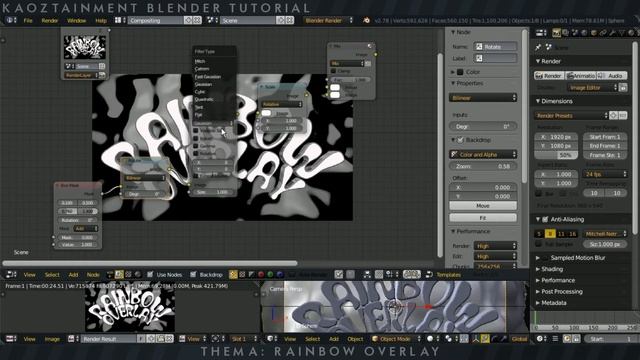Open the Global orientation dropdown
The width and height of the screenshot is (640, 360).
(519, 339)
